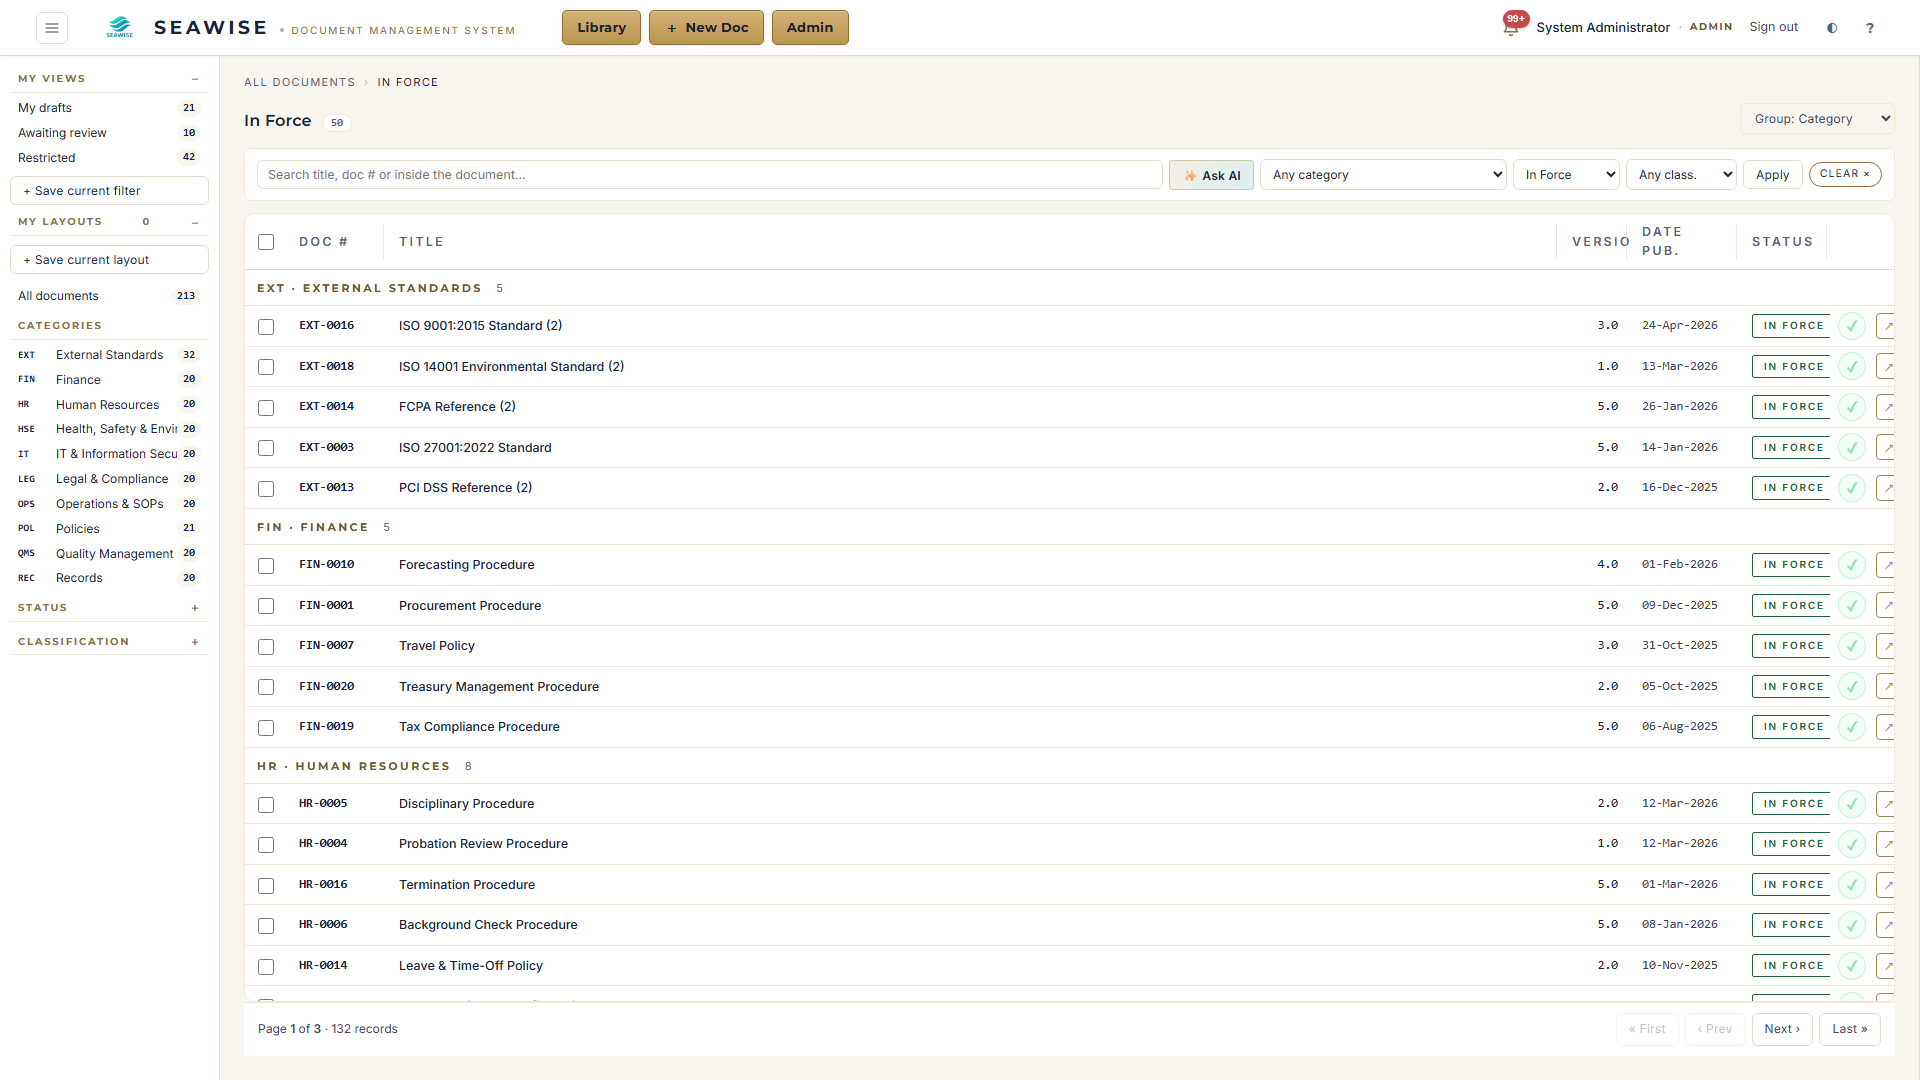Focus the document search field
The width and height of the screenshot is (1920, 1080).
point(710,175)
